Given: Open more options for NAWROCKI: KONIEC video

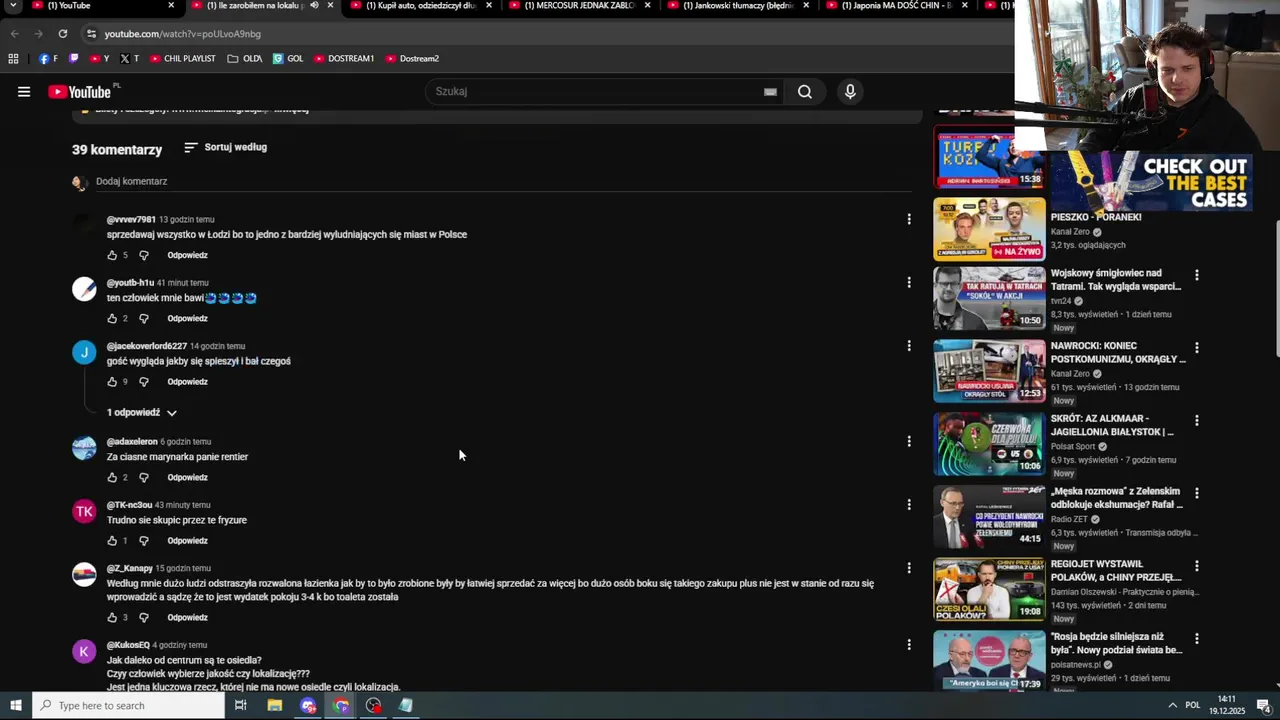Looking at the screenshot, I should point(1196,348).
